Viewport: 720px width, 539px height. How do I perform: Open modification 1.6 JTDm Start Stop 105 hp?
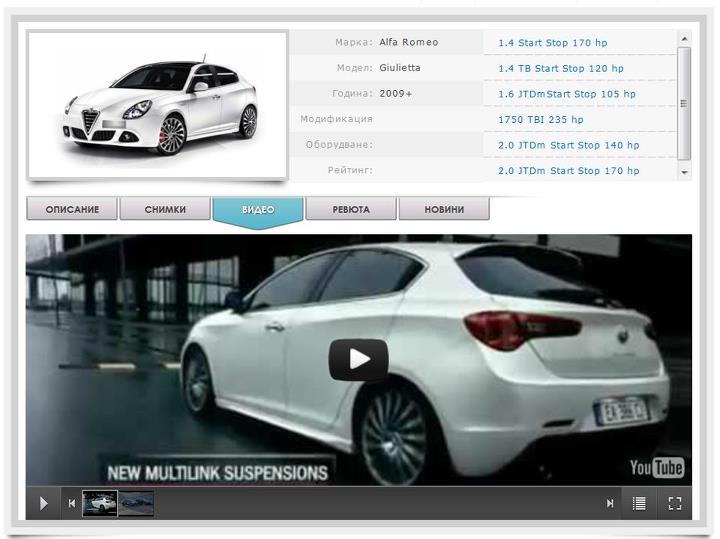[567, 94]
